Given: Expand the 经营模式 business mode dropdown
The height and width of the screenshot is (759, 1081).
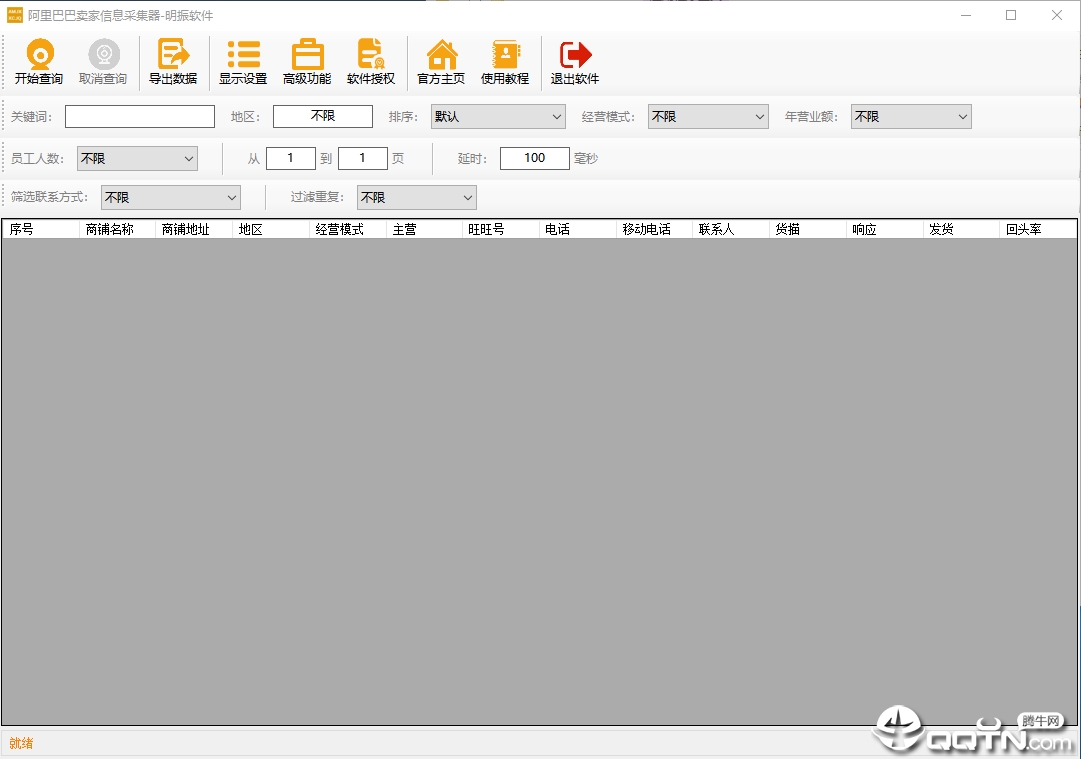Looking at the screenshot, I should click(707, 117).
